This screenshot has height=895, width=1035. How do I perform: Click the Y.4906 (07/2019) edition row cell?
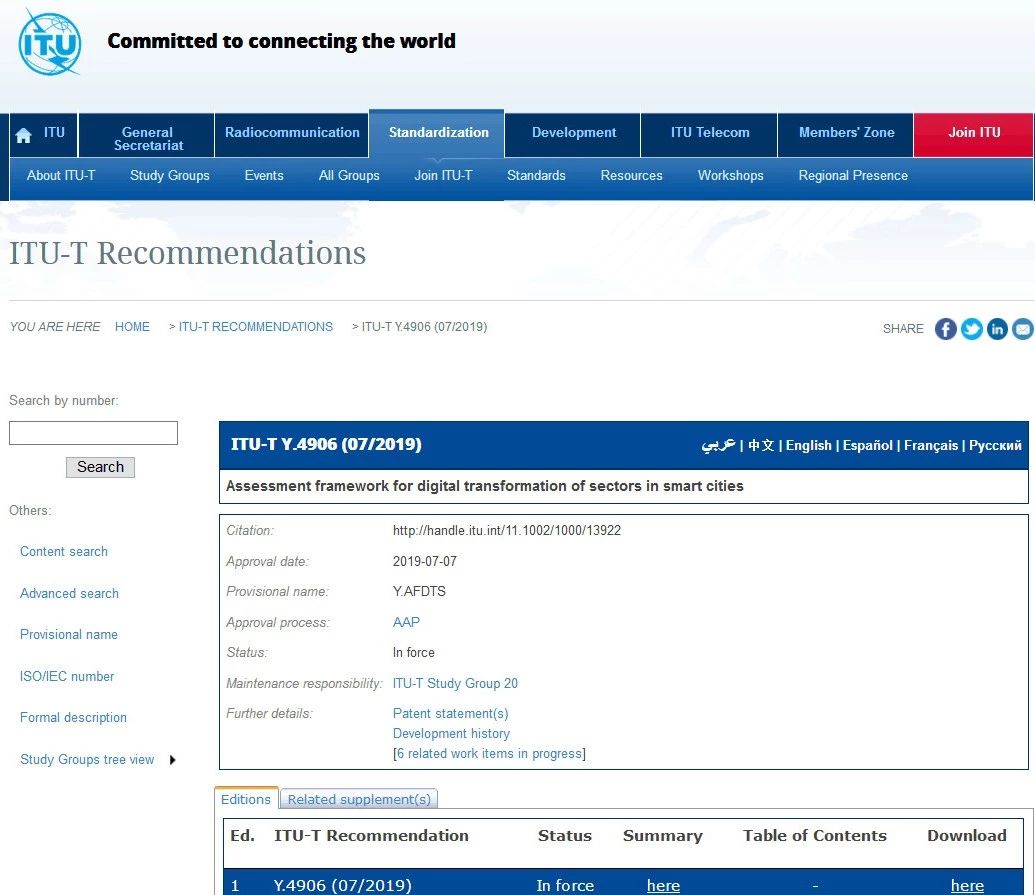point(343,885)
